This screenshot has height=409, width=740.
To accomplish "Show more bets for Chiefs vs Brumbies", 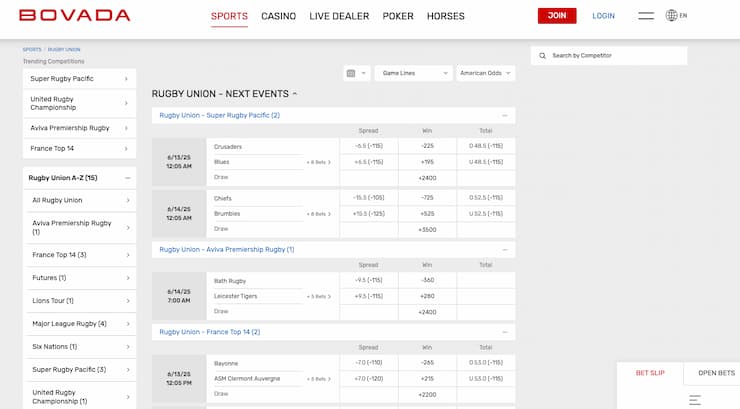I will click(x=319, y=214).
